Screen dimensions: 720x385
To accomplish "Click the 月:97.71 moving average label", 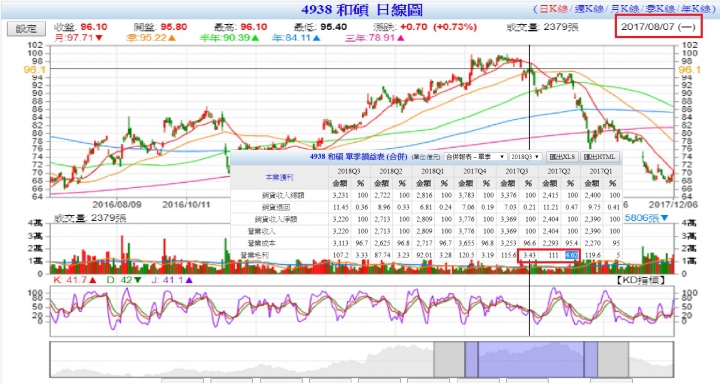I will 78,37.
